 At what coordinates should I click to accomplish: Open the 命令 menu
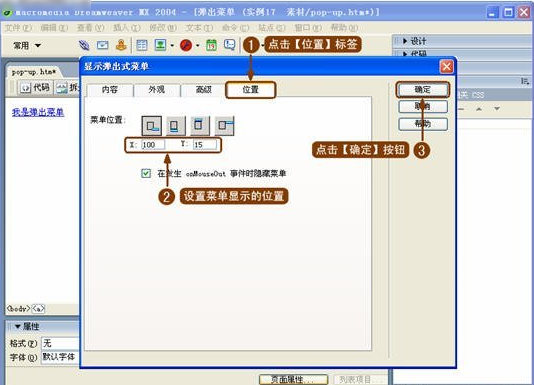coord(235,28)
